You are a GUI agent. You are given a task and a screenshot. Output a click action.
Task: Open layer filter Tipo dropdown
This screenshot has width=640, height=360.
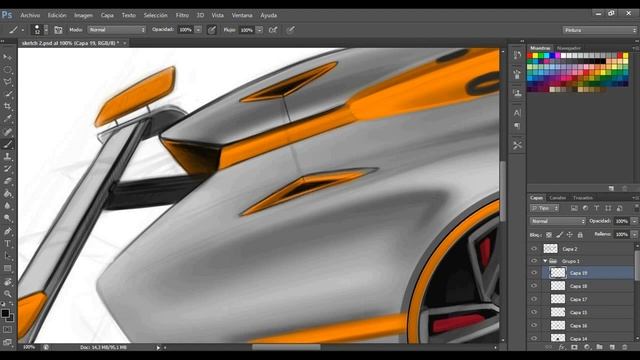coord(544,208)
